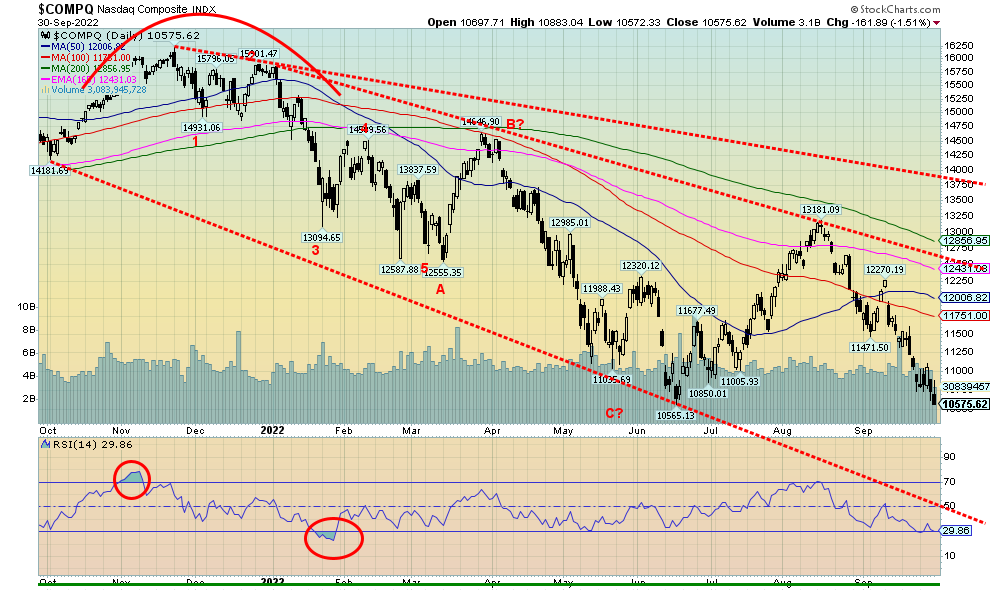Screen dimensions: 990x591
Task: Click the candlestick icon beside $COMPQ (Daily)
Action: (43, 34)
